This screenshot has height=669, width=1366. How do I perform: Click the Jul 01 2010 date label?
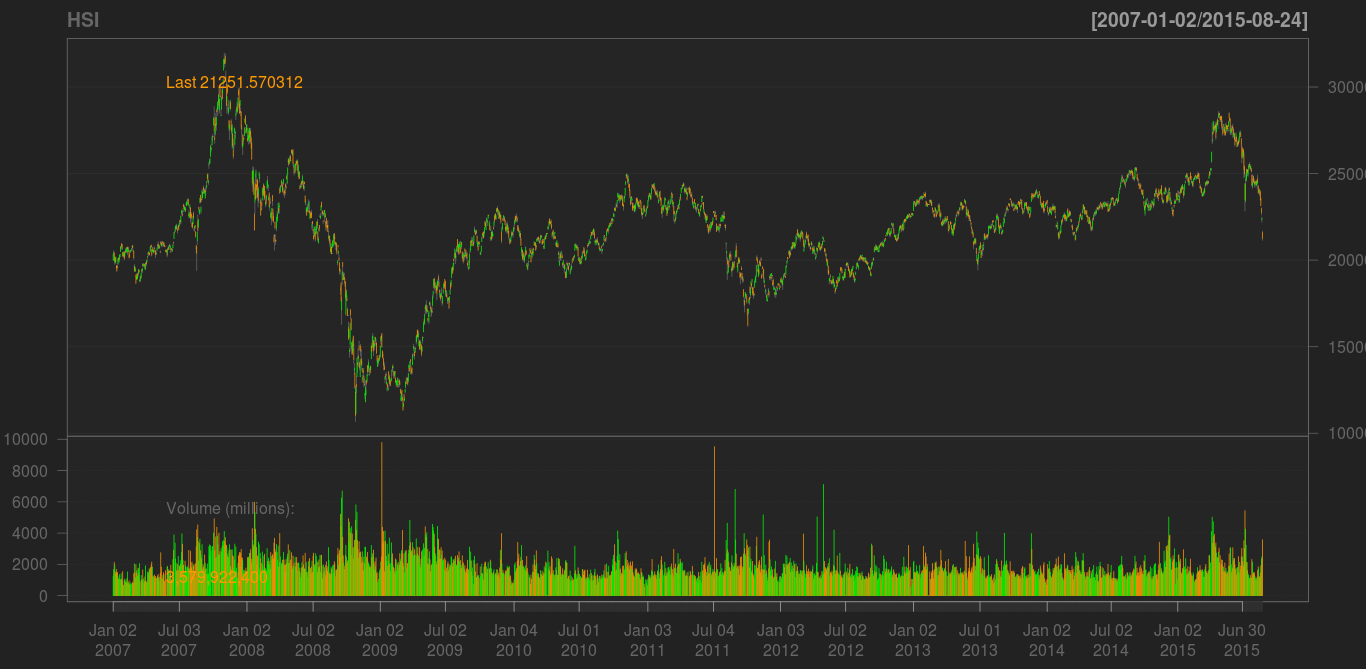(579, 640)
